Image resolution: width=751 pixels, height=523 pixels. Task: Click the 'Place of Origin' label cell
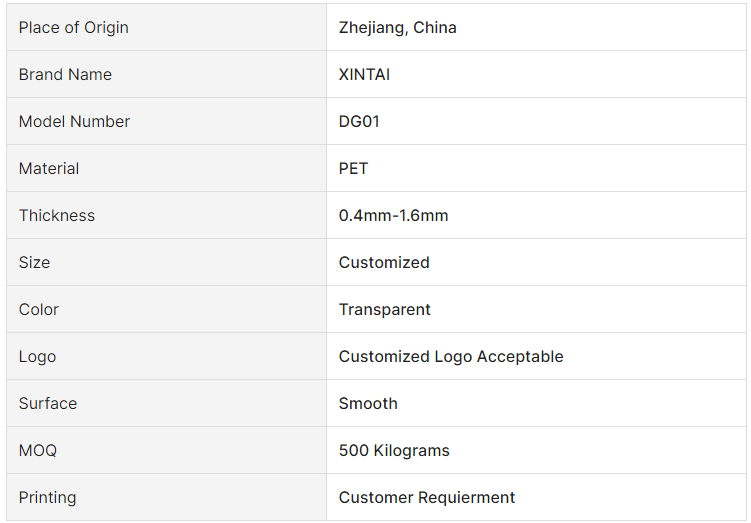(x=166, y=27)
